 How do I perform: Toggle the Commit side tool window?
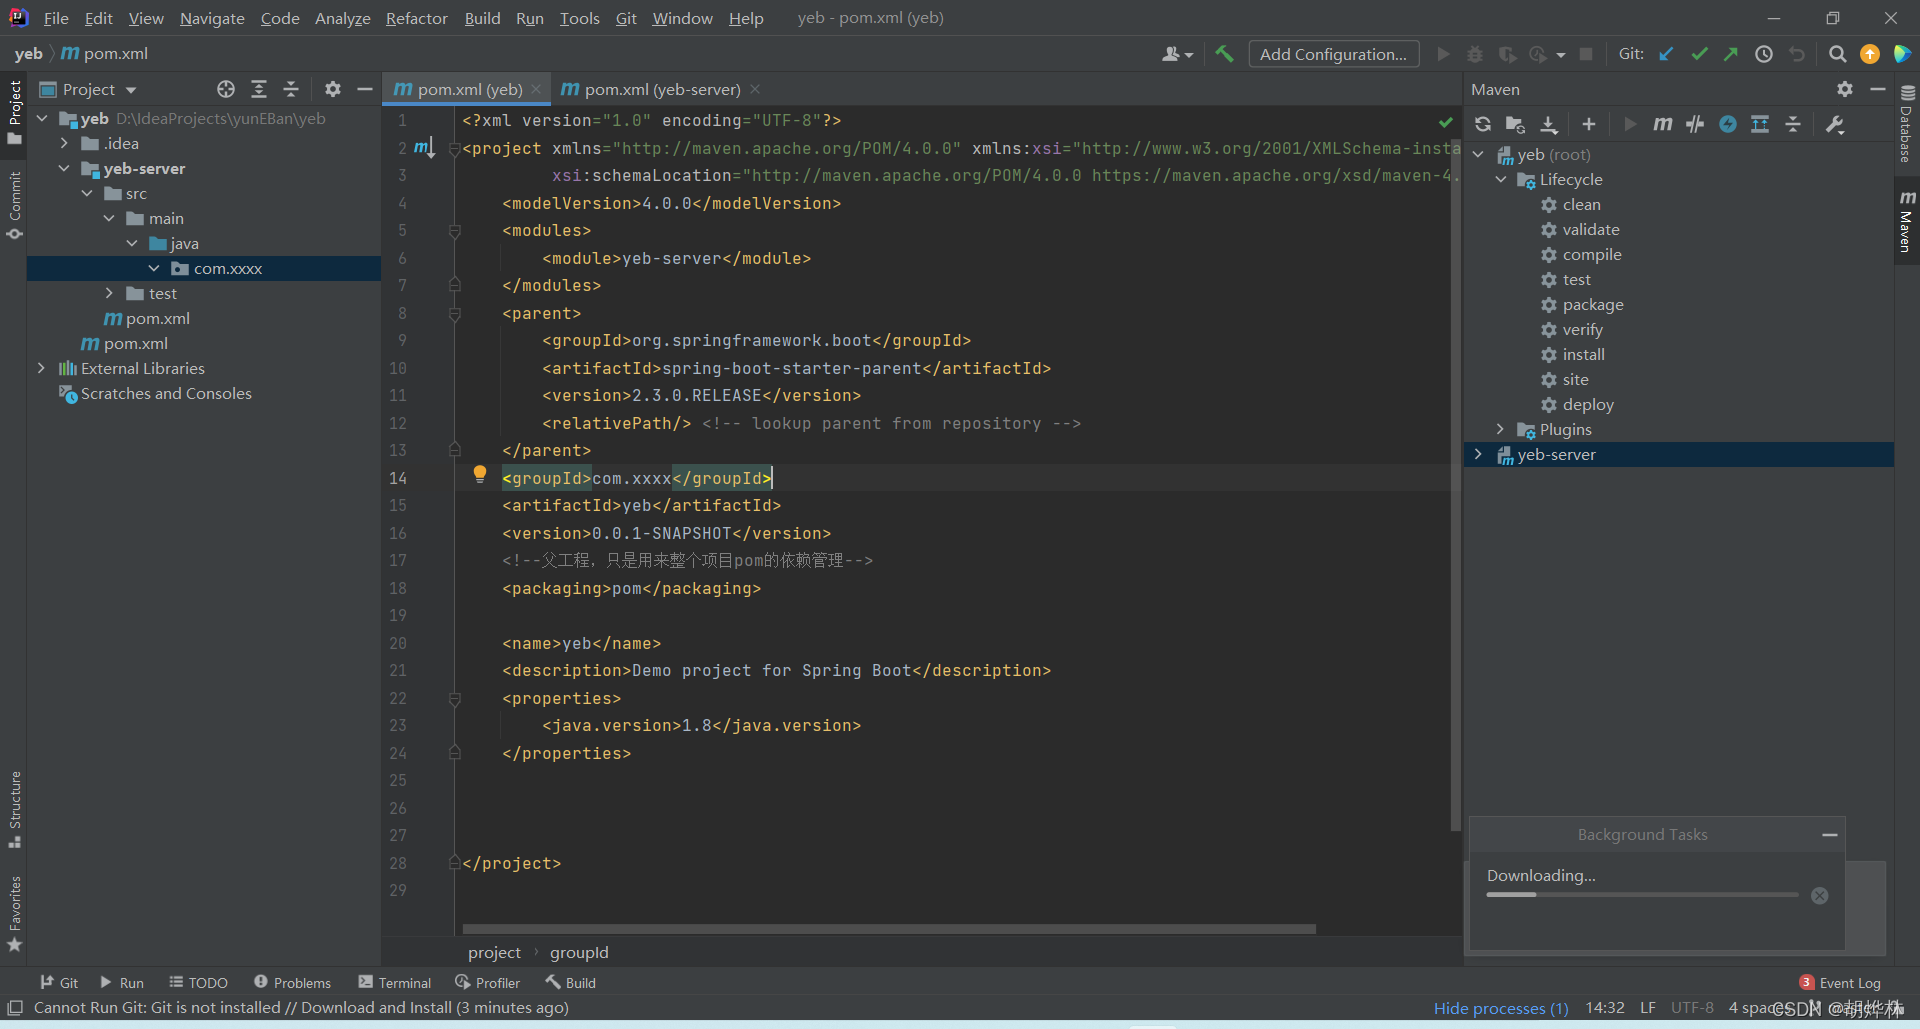click(x=14, y=206)
